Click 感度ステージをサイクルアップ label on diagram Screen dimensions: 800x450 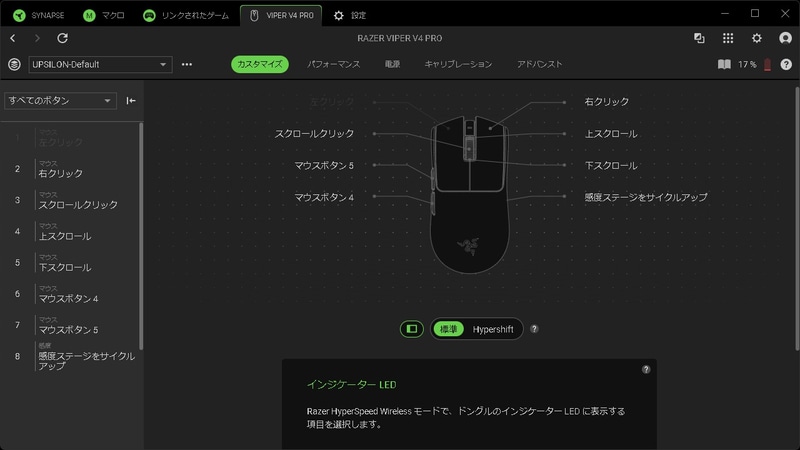pyautogui.click(x=646, y=197)
